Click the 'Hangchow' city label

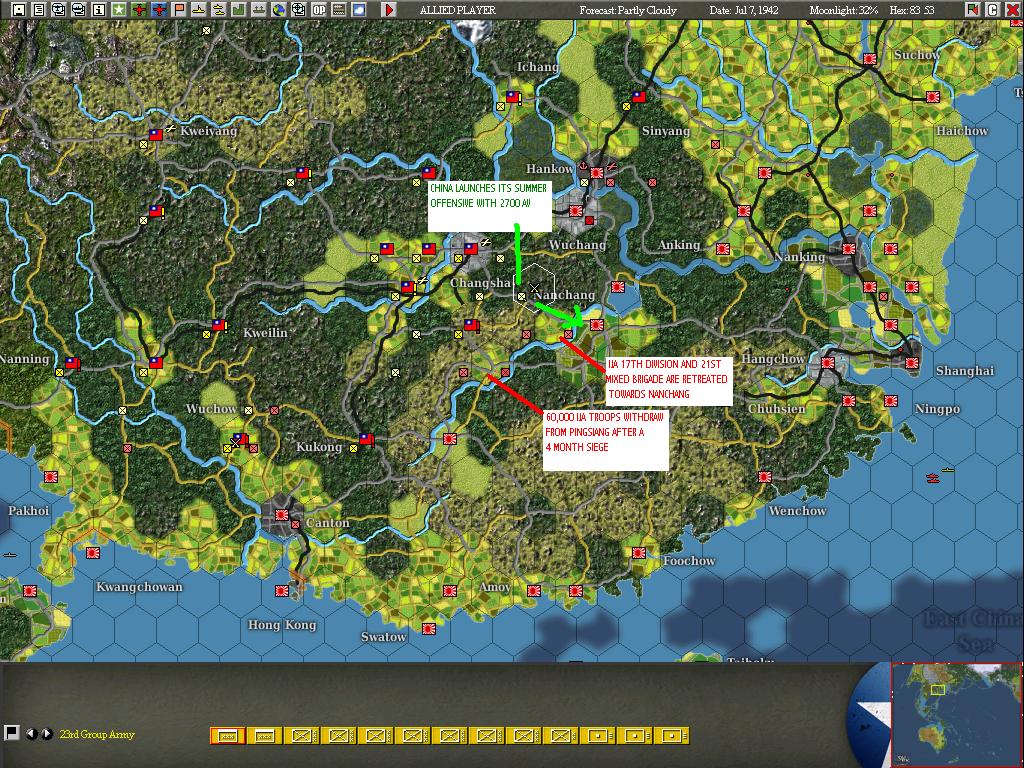(x=773, y=359)
